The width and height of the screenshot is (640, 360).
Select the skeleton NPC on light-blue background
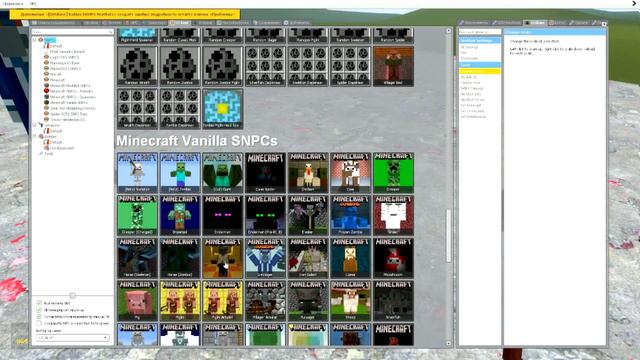tap(137, 173)
